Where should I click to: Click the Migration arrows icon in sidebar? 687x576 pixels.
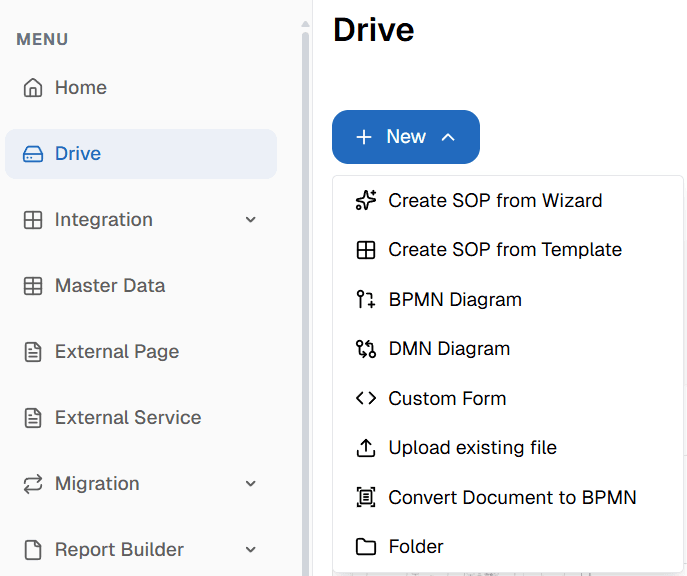click(x=33, y=484)
